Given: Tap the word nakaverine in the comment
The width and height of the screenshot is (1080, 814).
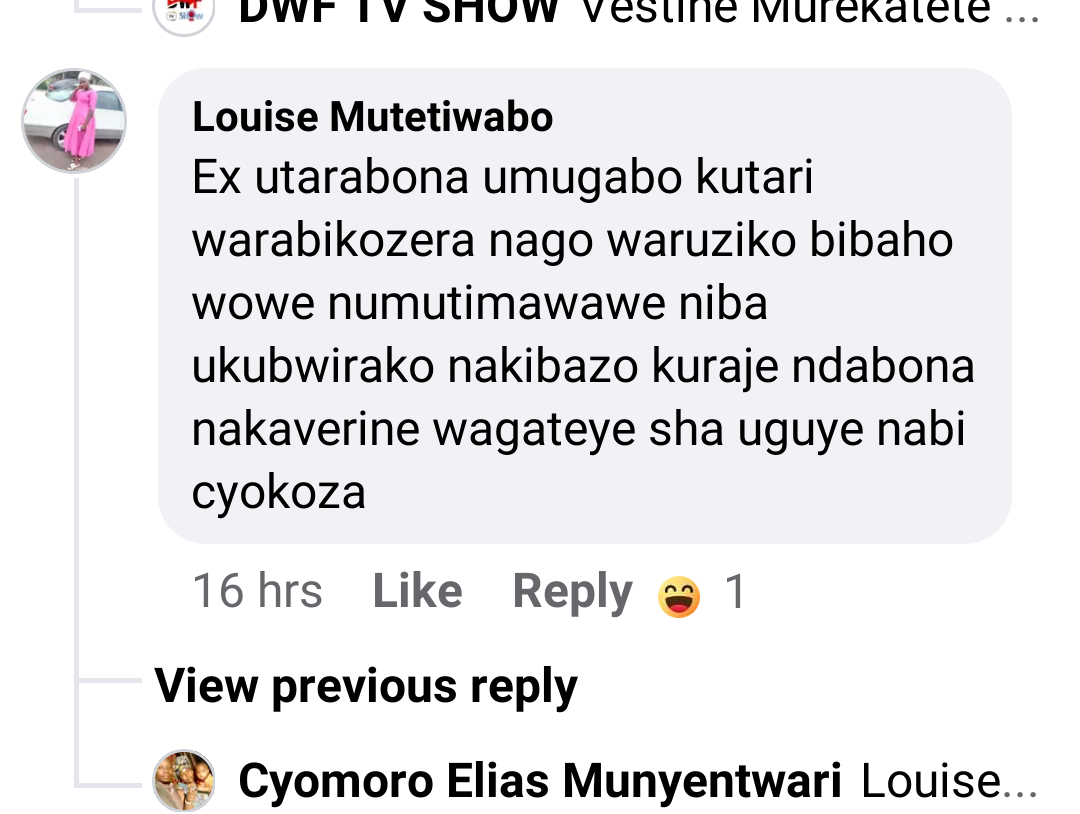Looking at the screenshot, I should click(305, 428).
